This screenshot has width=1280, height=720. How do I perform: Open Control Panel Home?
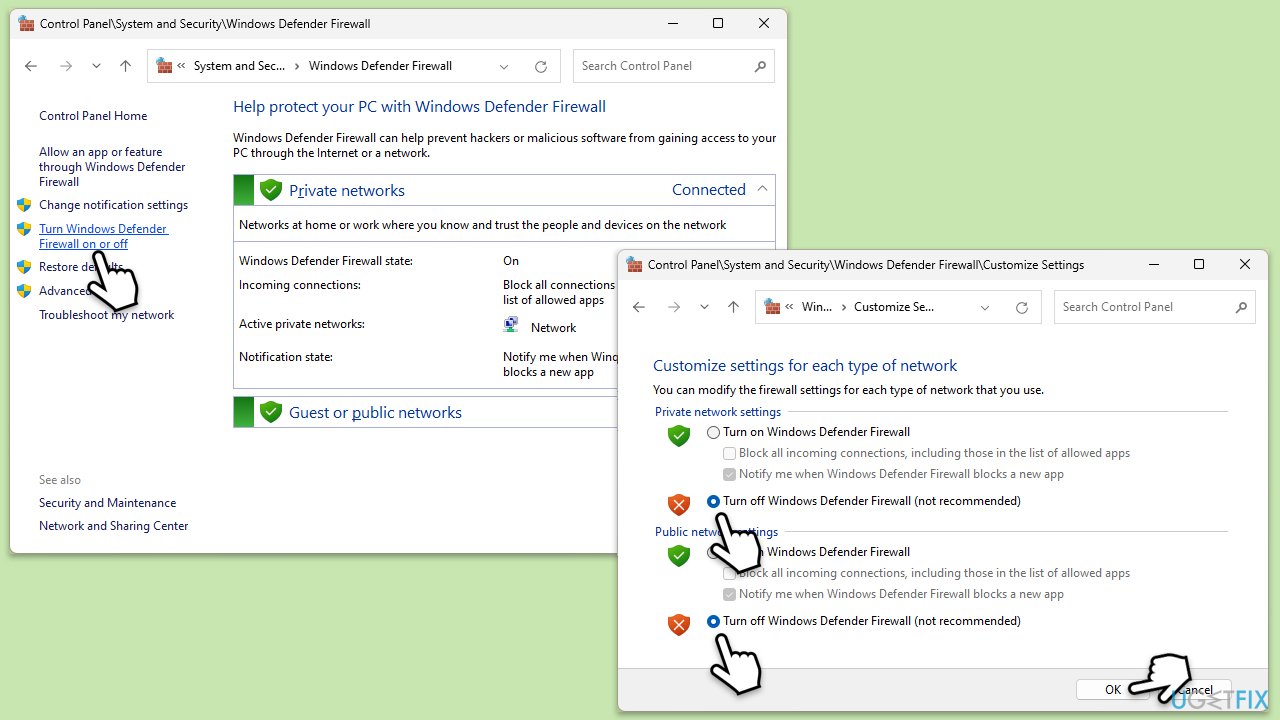[x=93, y=116]
